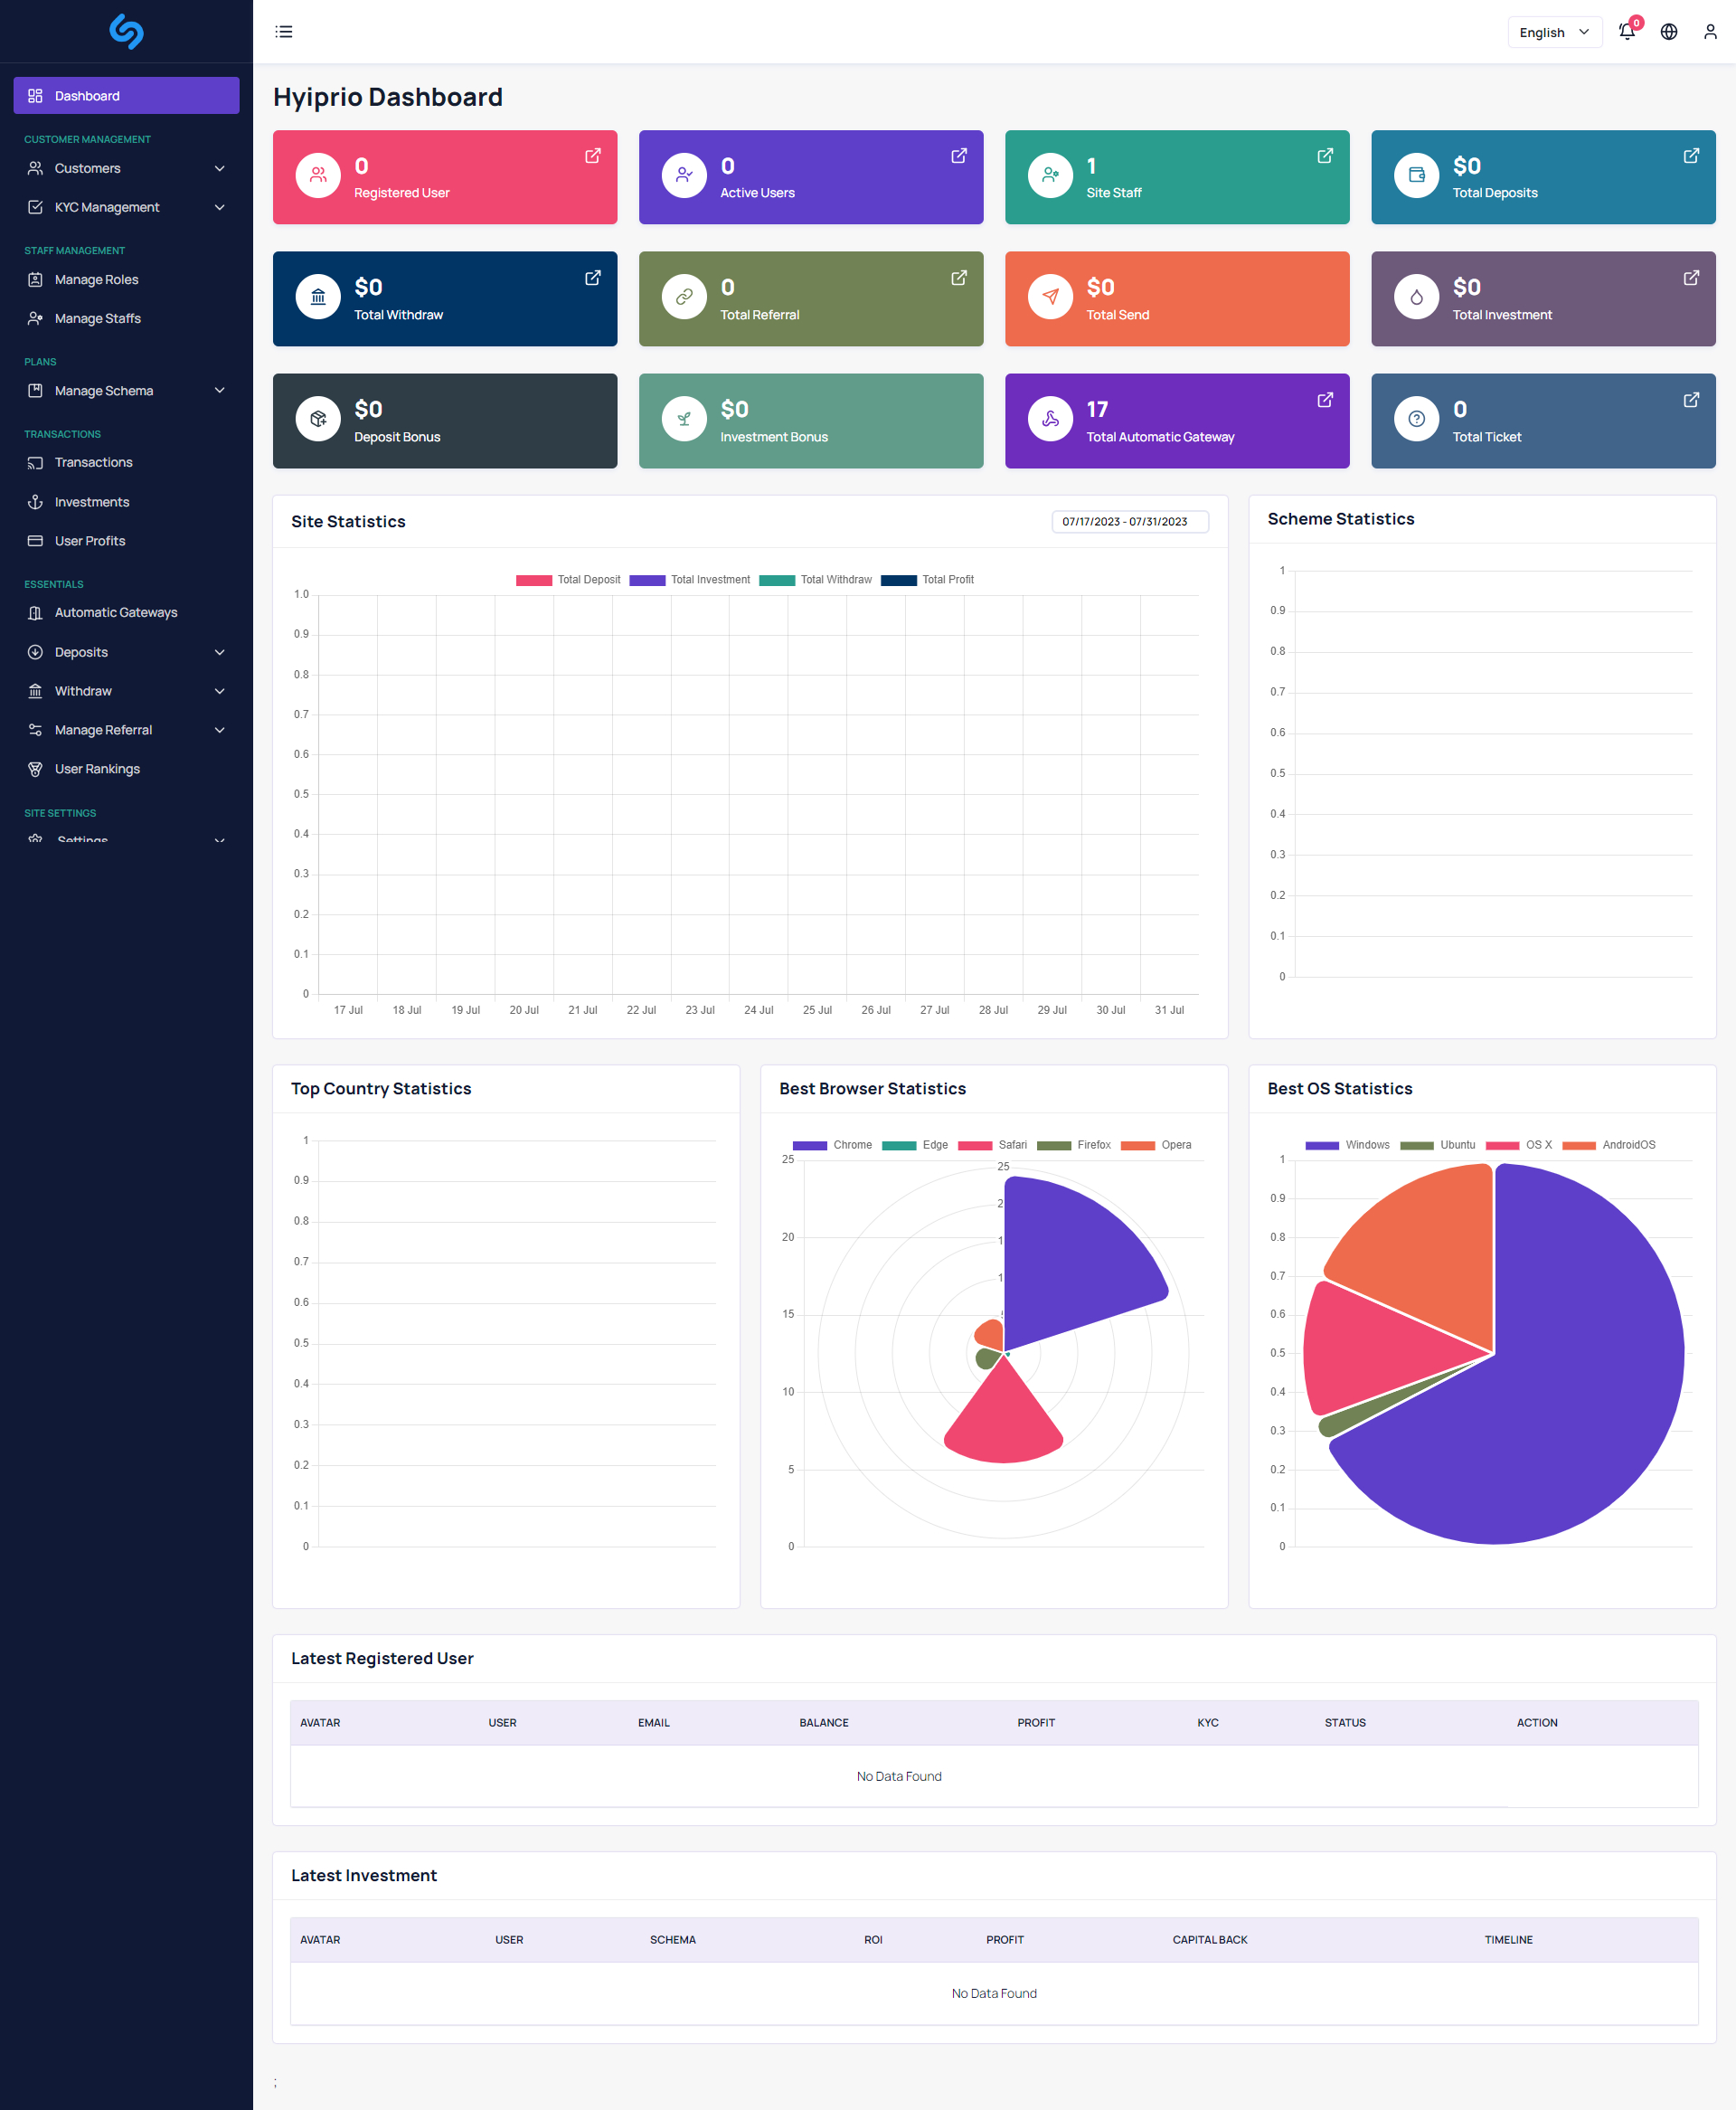Open Transactions from the sidebar
This screenshot has height=2110, width=1736.
(93, 462)
